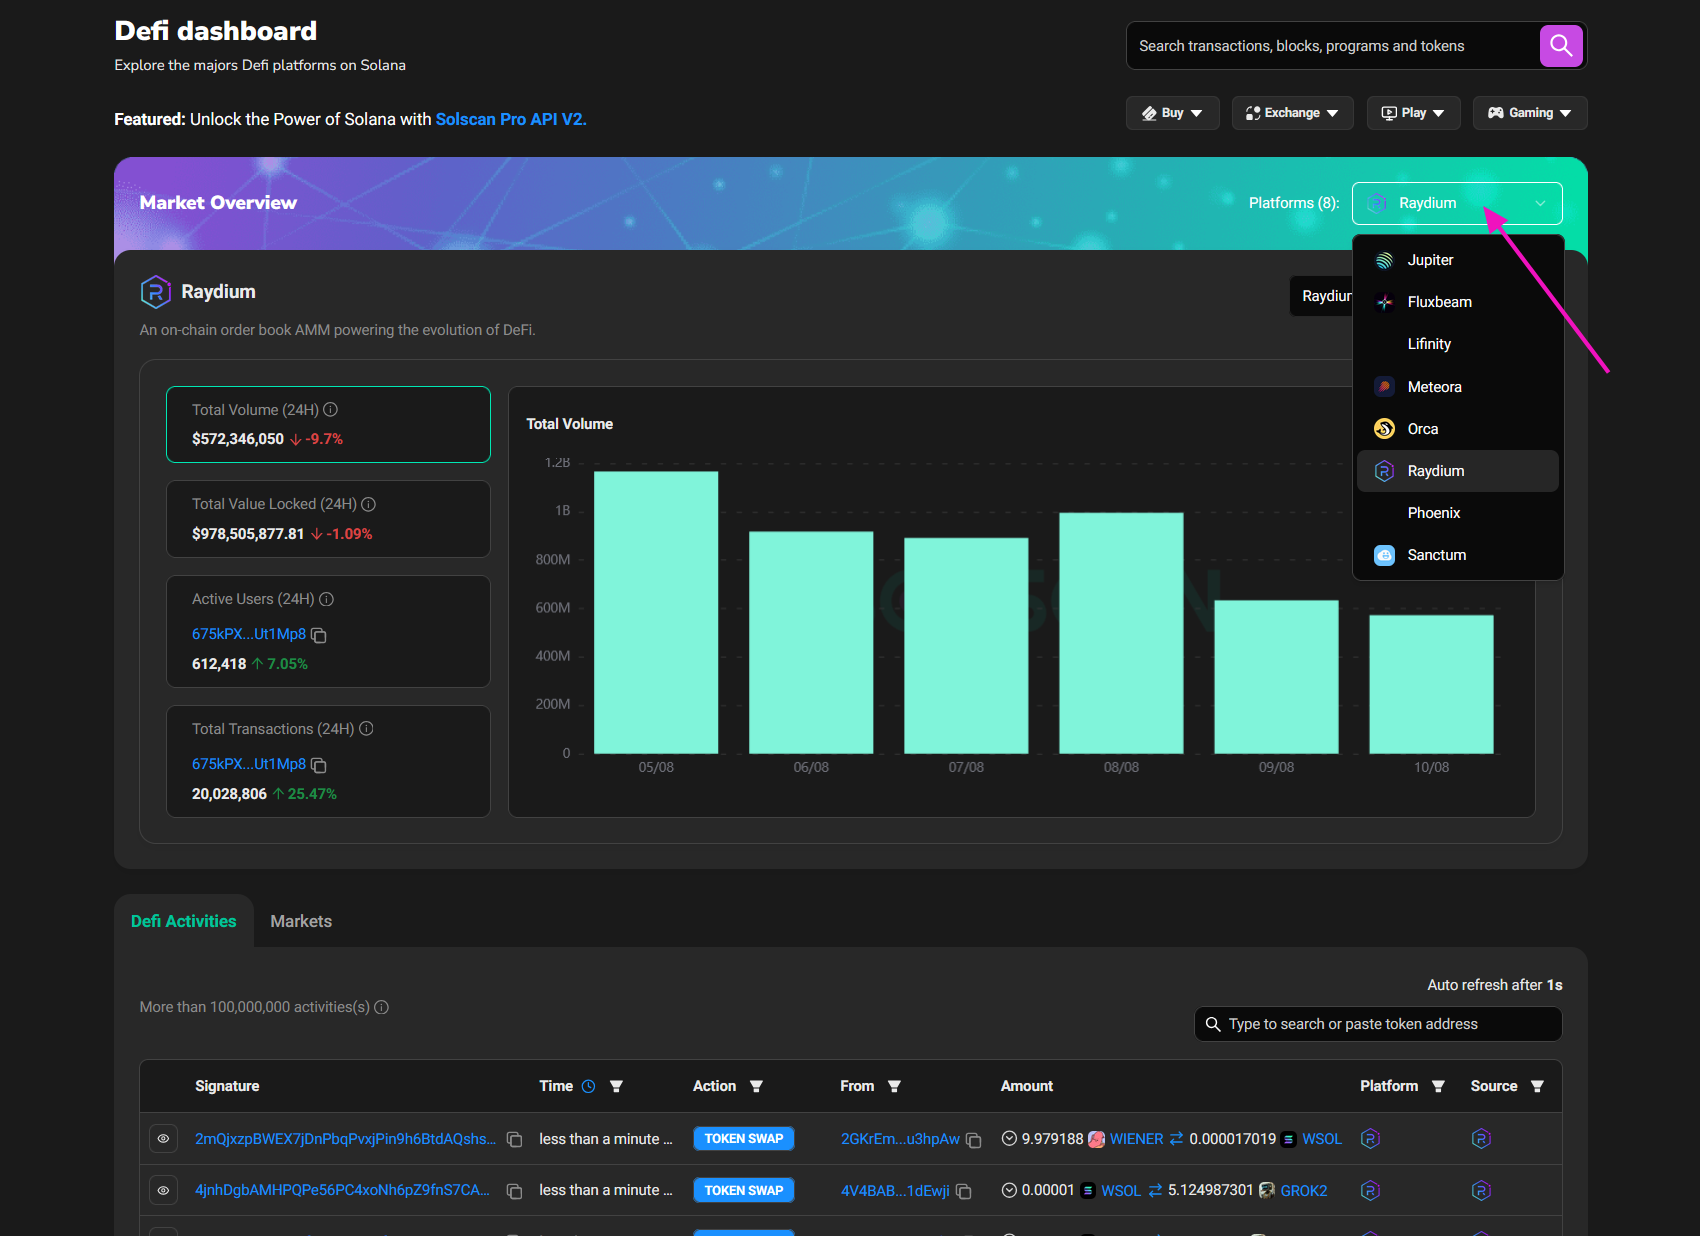Screen dimensions: 1700x1236
Task: Open the Solscan Pro API V2 link
Action: tap(511, 119)
